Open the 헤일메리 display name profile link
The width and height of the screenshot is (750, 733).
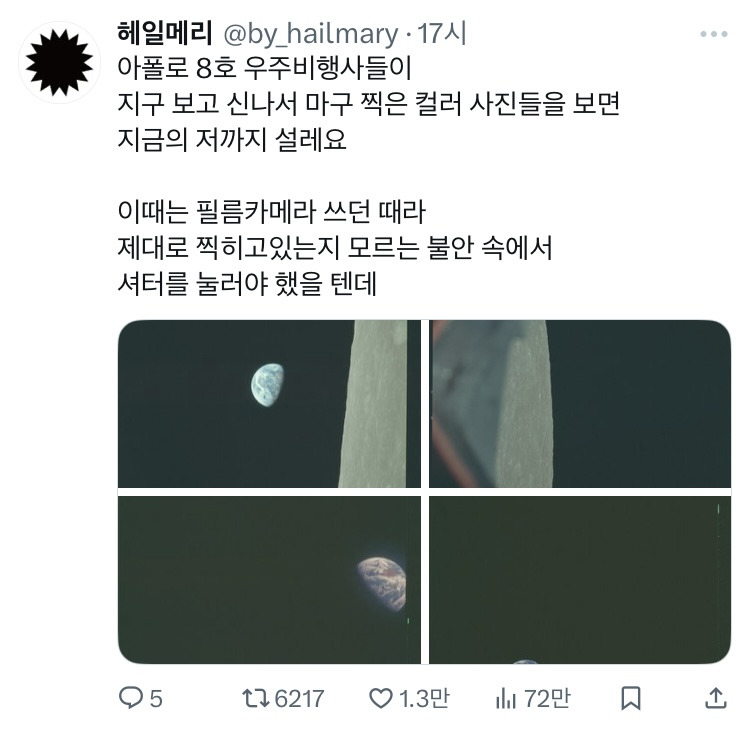tap(165, 33)
